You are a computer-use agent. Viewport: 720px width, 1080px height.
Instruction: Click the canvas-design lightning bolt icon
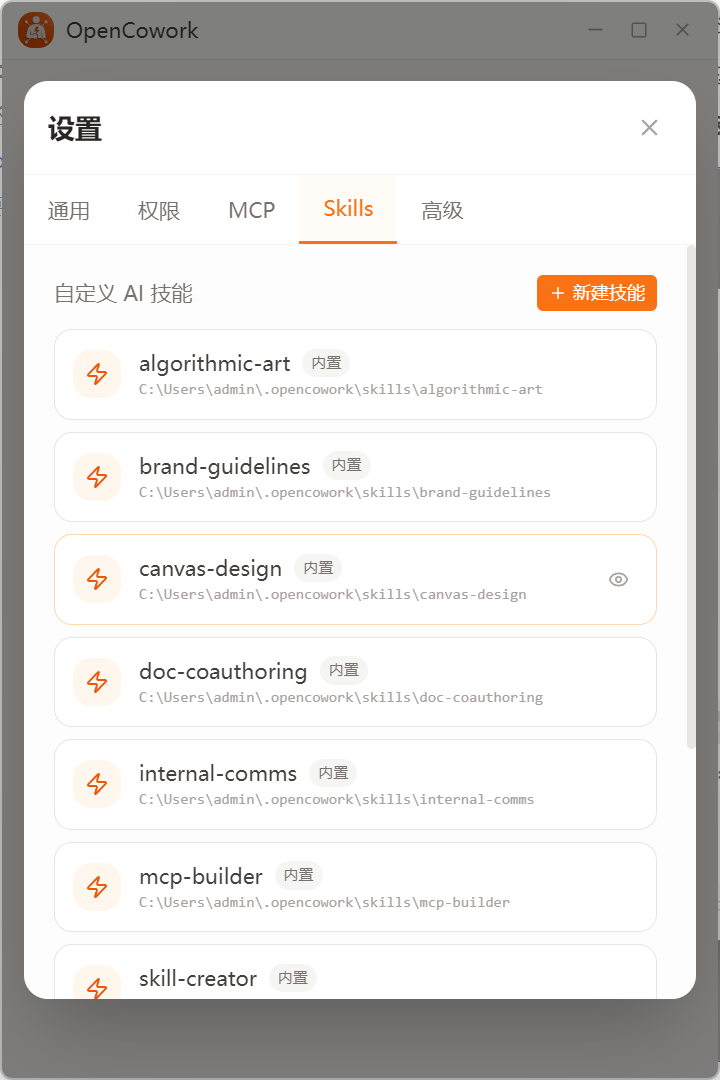pos(97,579)
